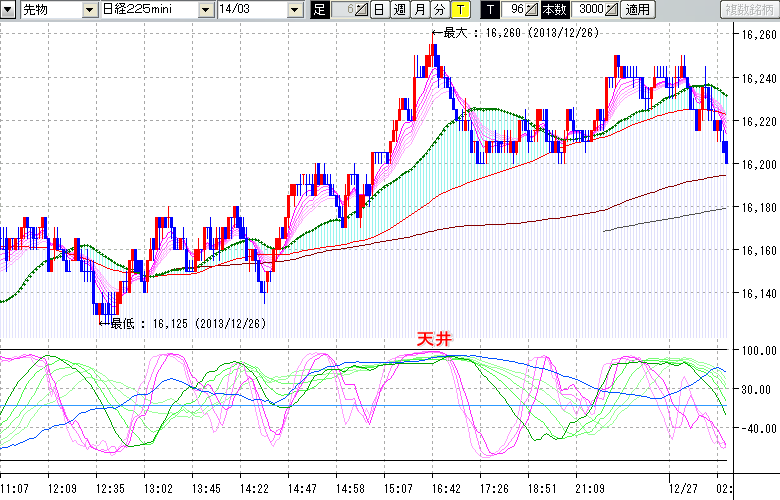Image resolution: width=780 pixels, height=500 pixels.
Task: Select the 分 (minute) timeframe button
Action: tap(439, 10)
